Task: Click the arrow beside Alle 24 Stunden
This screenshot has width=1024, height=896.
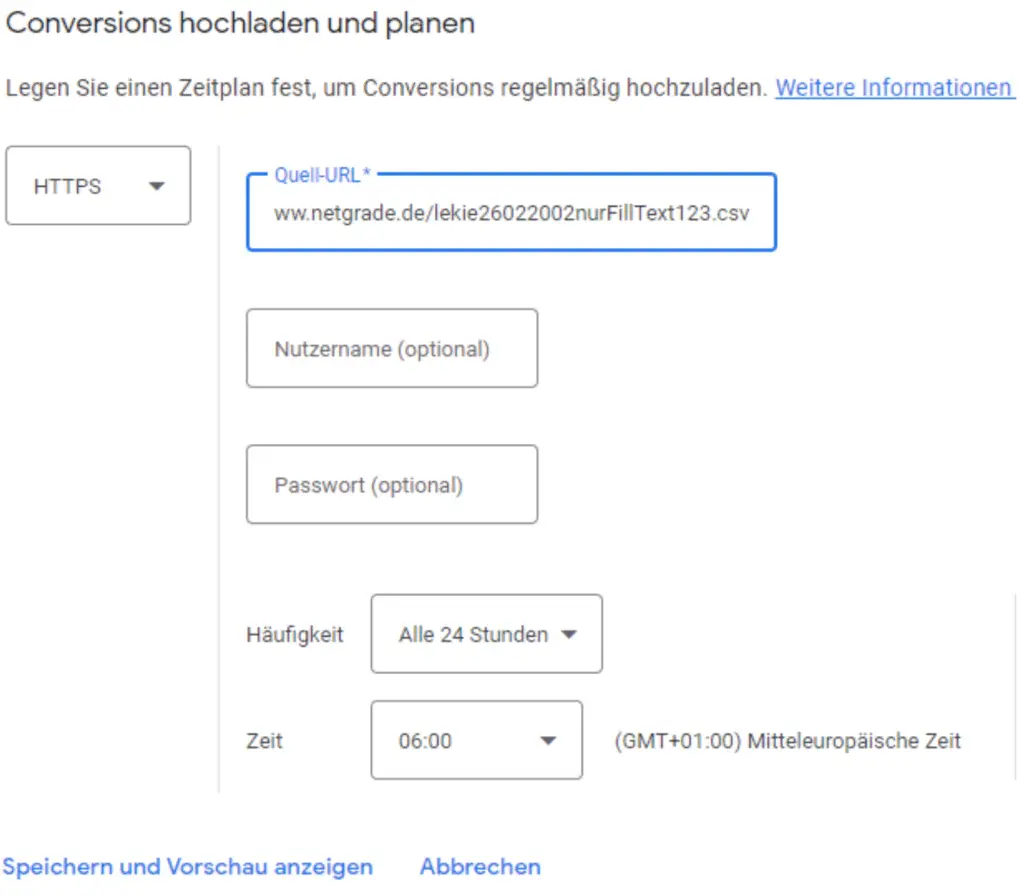Action: [x=569, y=634]
